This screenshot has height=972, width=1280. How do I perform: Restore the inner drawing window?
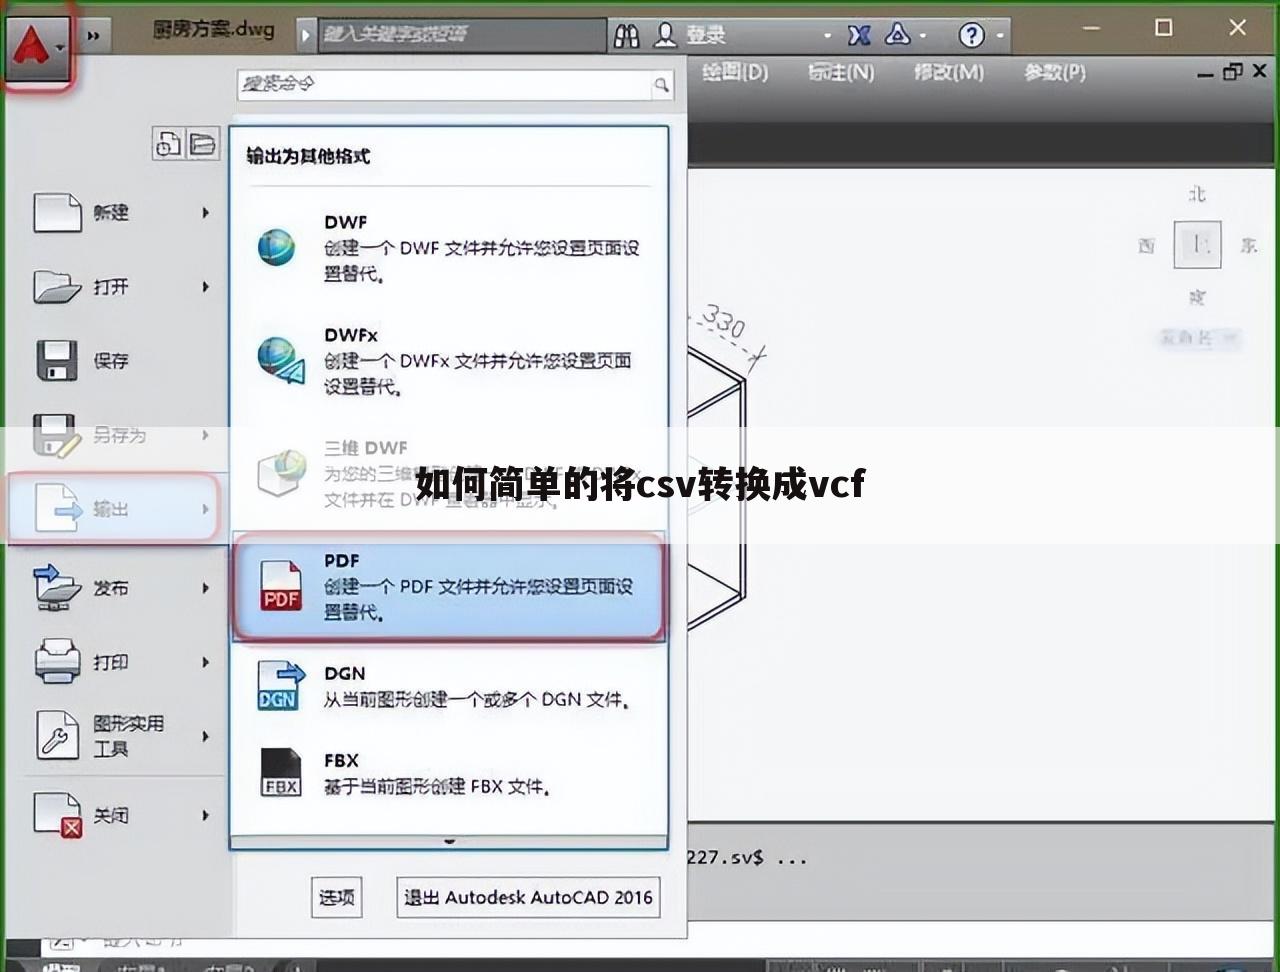pyautogui.click(x=1232, y=71)
